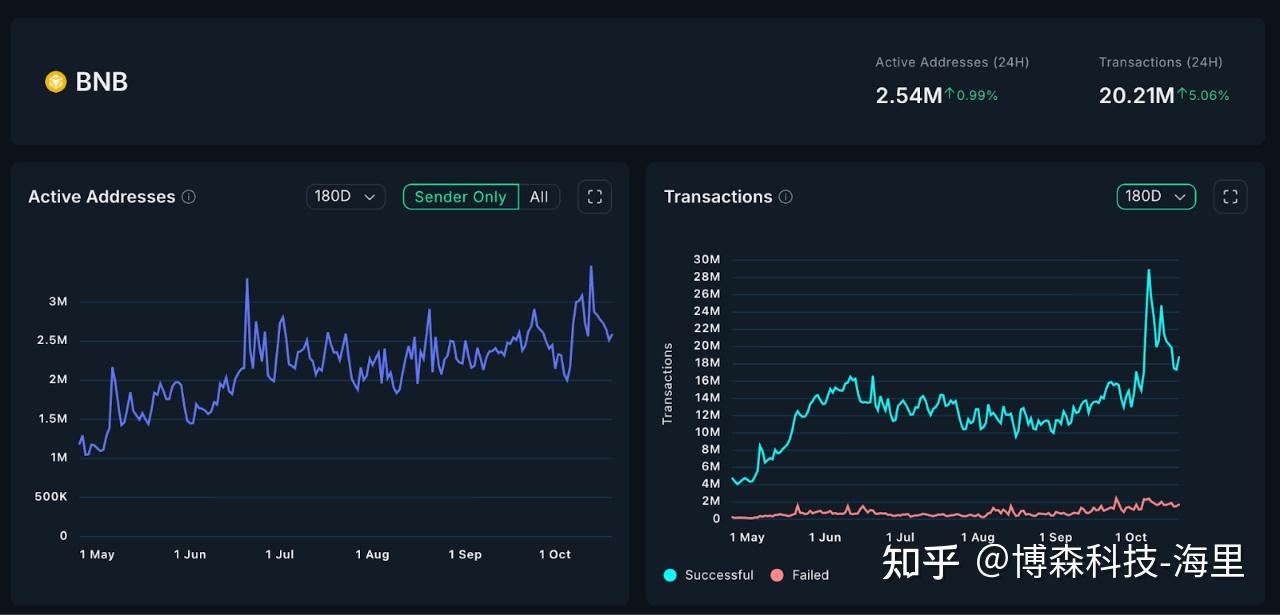Click the chevron in the Active Addresses time selector
The width and height of the screenshot is (1280, 615).
point(370,197)
